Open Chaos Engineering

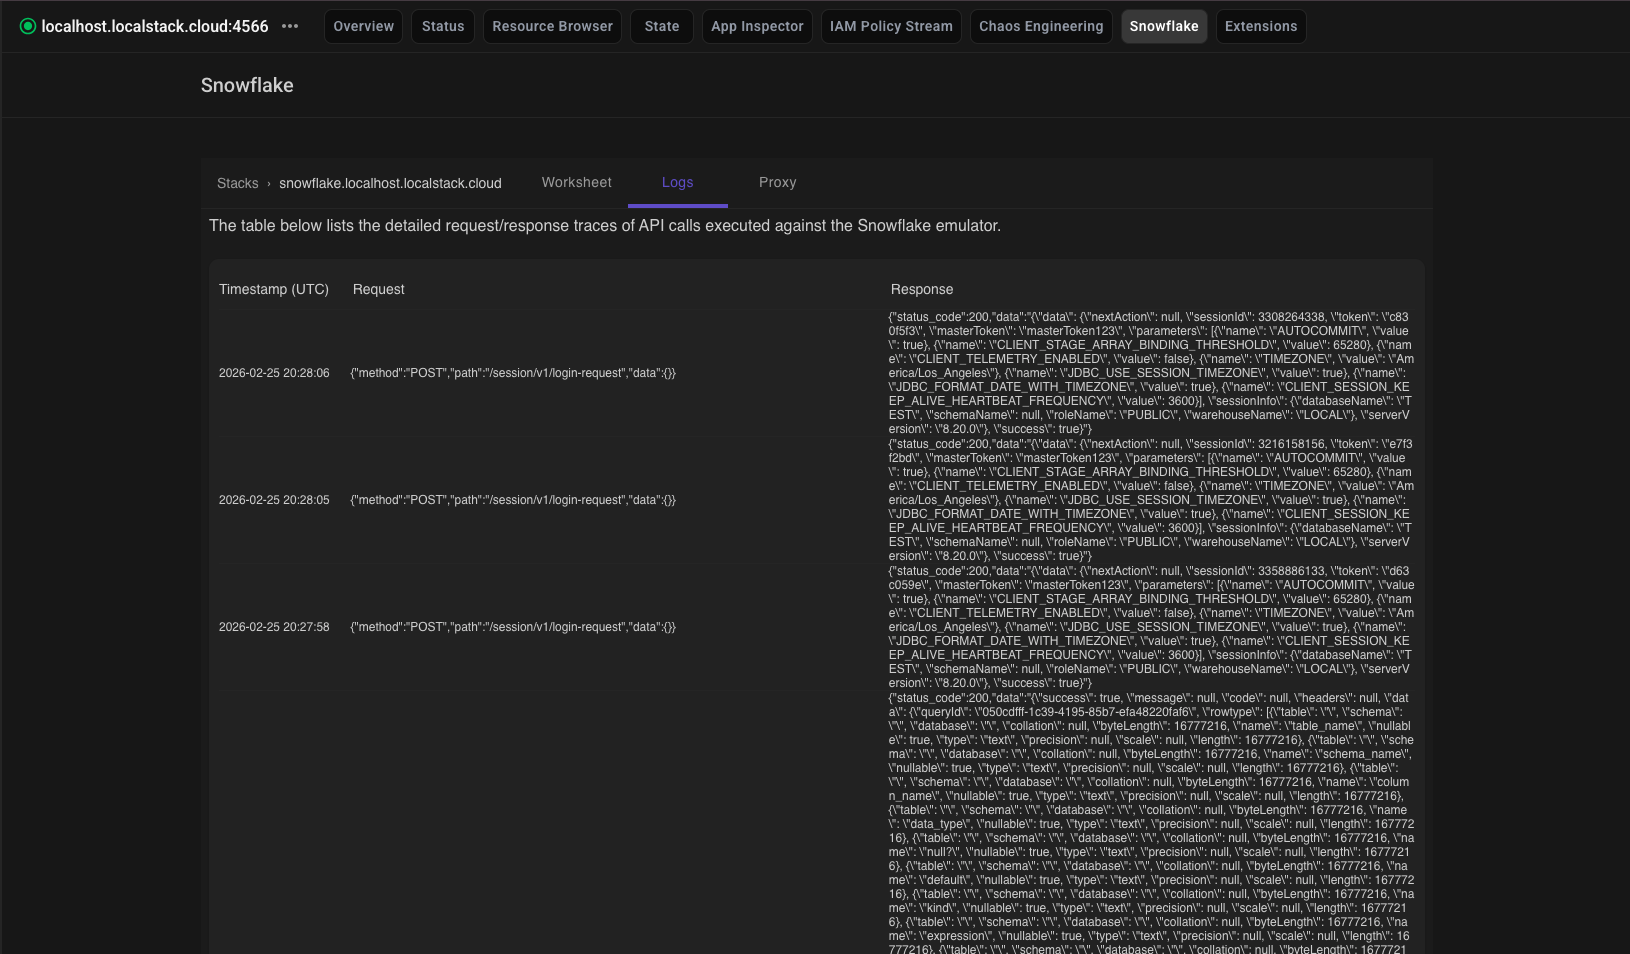point(1040,26)
